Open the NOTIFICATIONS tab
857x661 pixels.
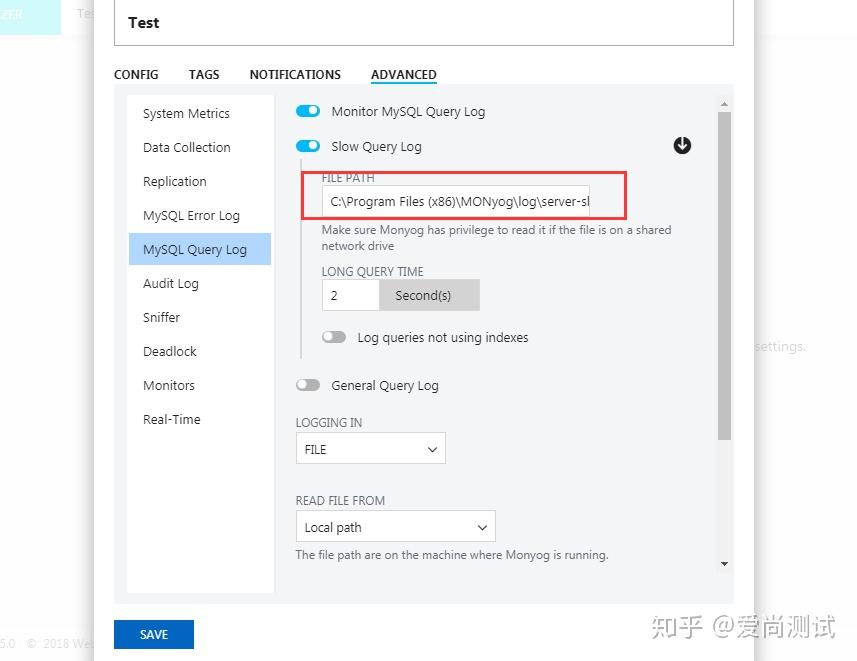(x=295, y=74)
